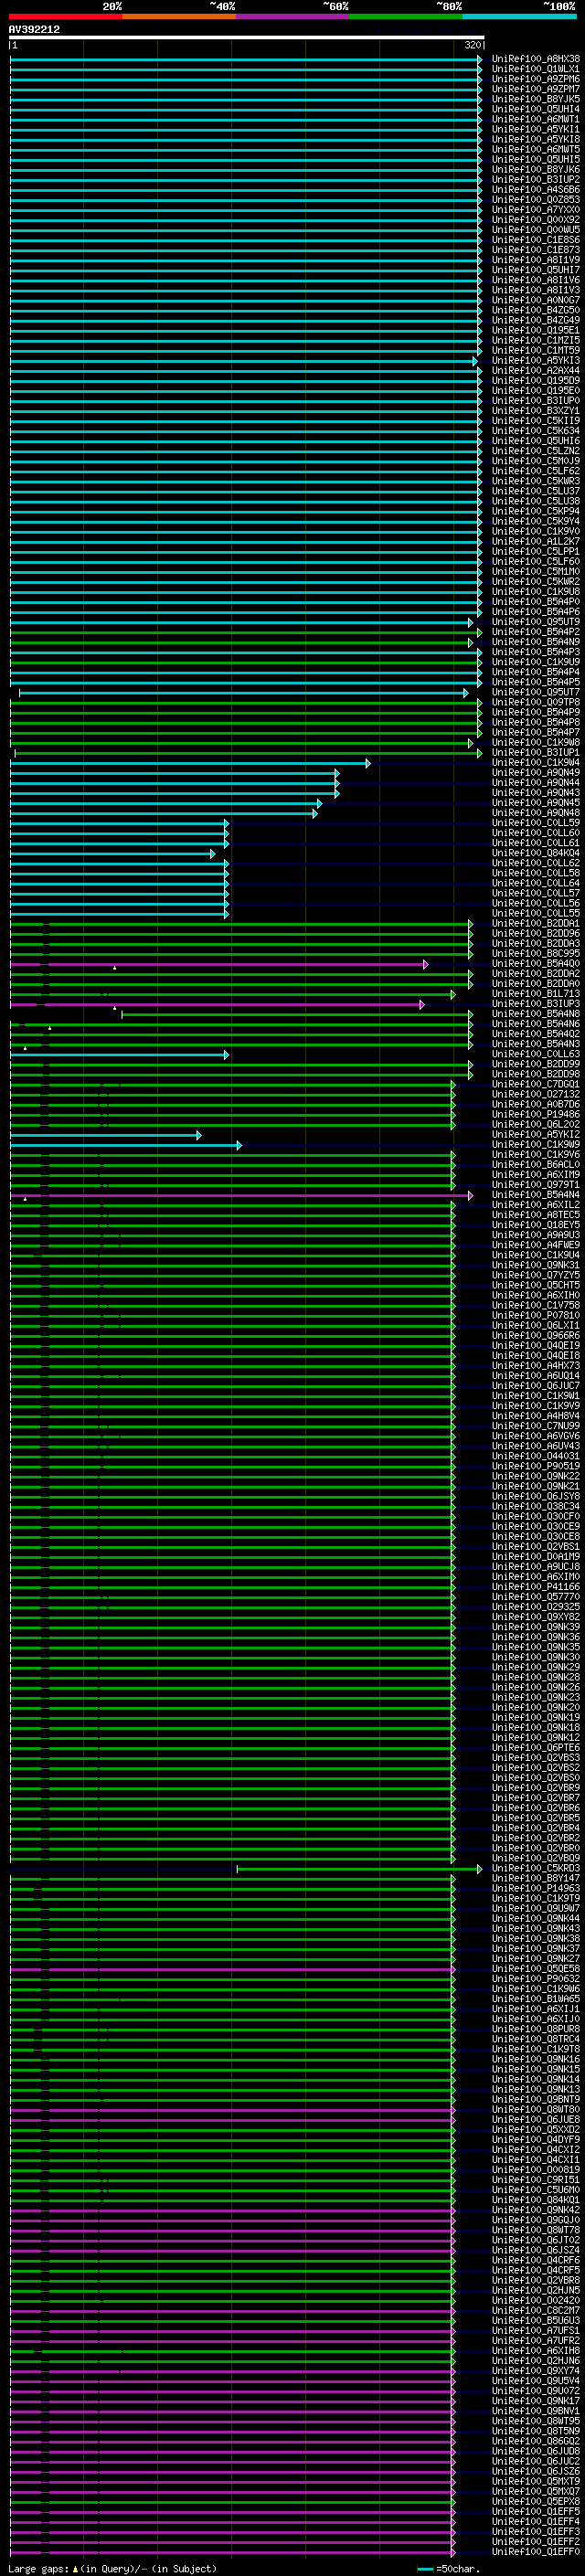
Task: Click the UniRef100_C5KII9 label
Action: point(535,421)
